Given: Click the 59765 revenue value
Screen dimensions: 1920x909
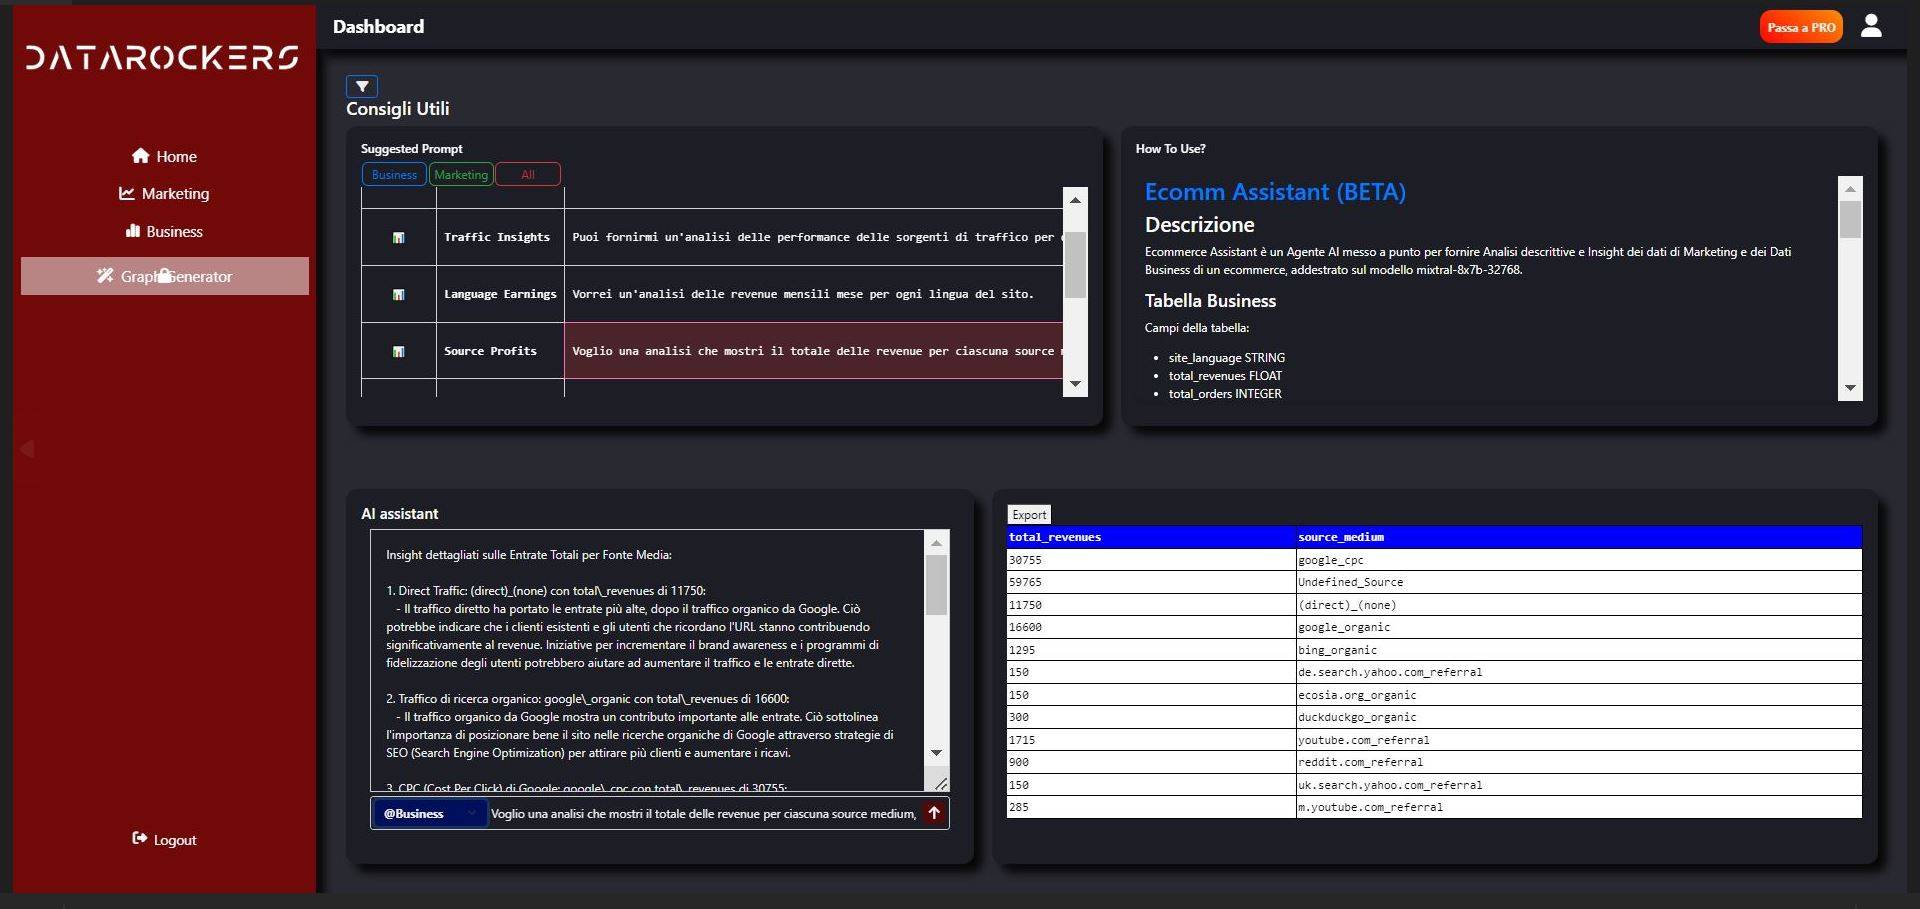Looking at the screenshot, I should point(1025,582).
